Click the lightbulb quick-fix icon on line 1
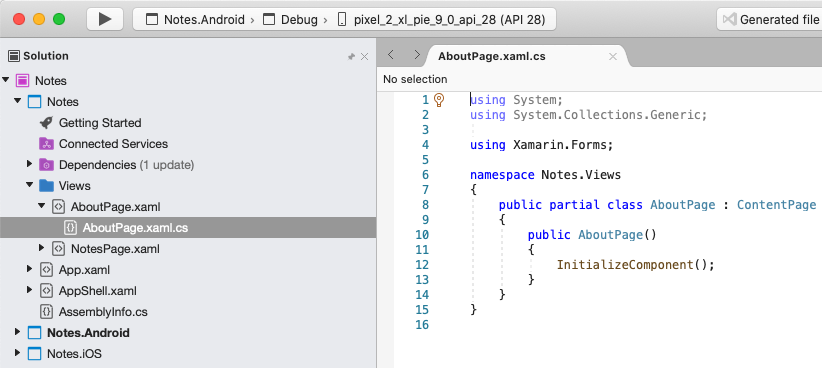Screen dimensions: 822x368 pyautogui.click(x=439, y=100)
